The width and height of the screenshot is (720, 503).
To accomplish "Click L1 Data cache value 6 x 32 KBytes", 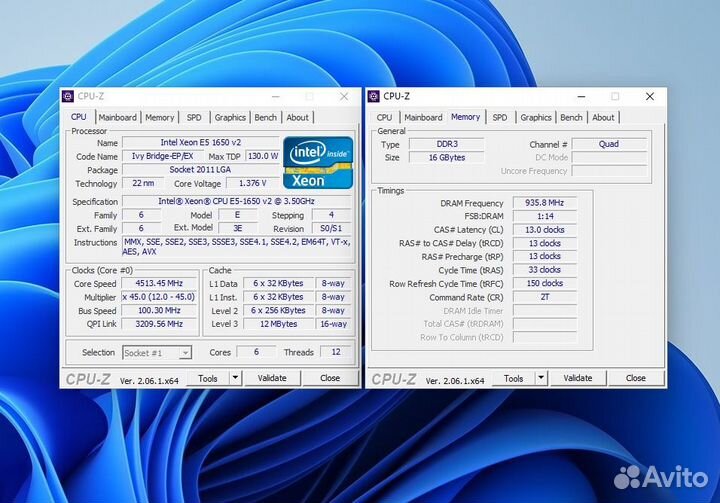I will pyautogui.click(x=278, y=283).
